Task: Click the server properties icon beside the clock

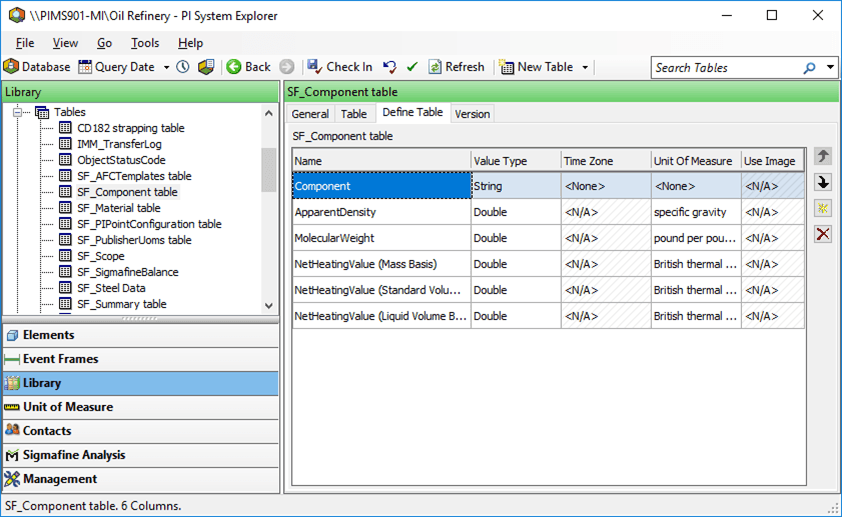Action: pos(206,67)
